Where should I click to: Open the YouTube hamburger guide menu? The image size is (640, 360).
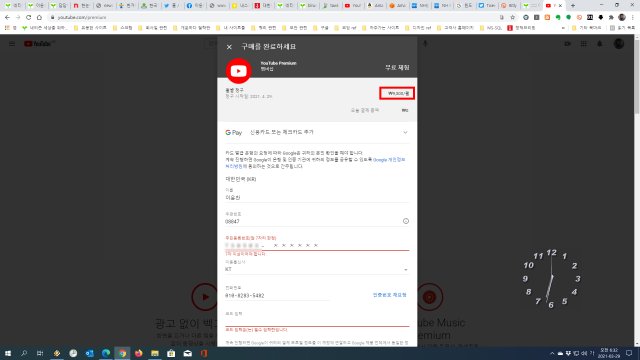click(12, 44)
